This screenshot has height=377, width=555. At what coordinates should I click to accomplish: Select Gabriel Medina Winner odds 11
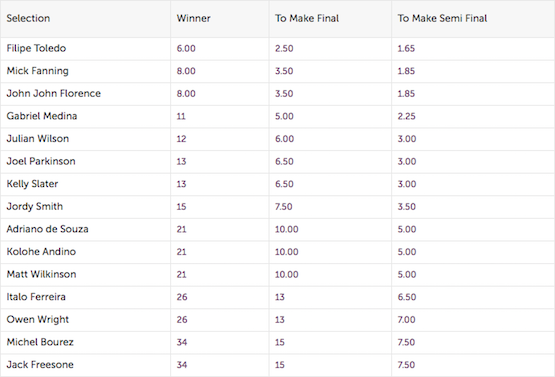click(x=181, y=116)
